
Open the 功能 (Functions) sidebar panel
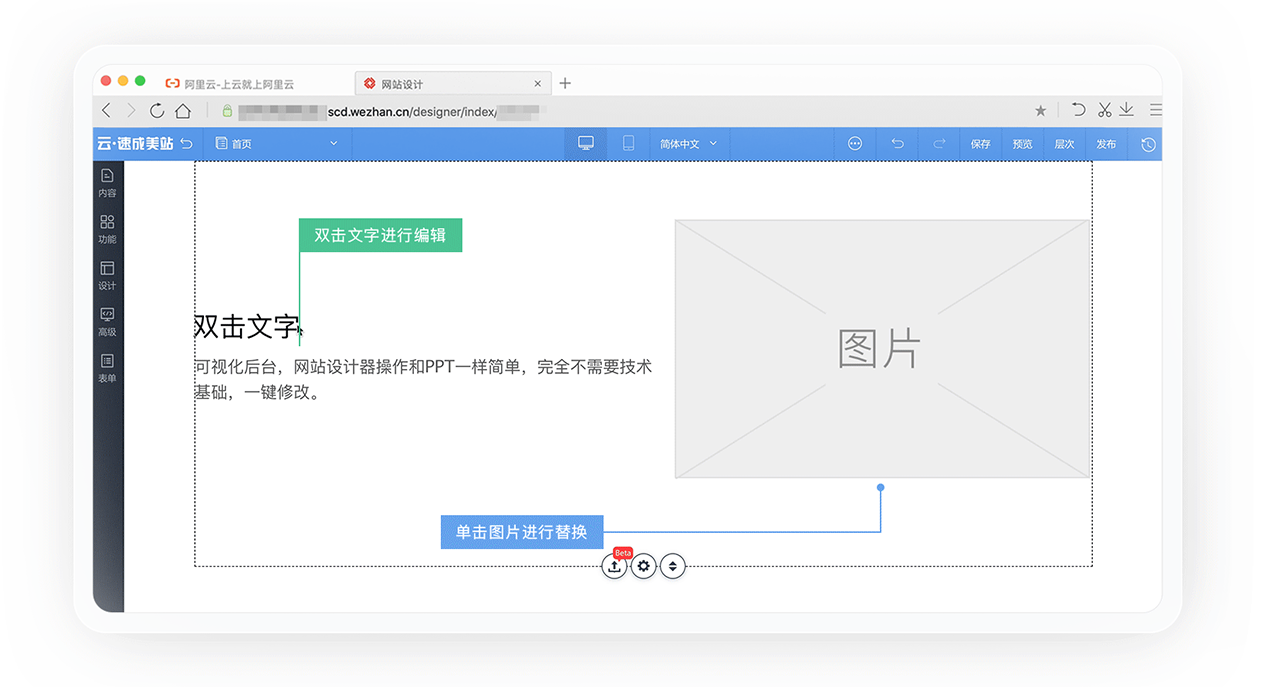pos(107,229)
